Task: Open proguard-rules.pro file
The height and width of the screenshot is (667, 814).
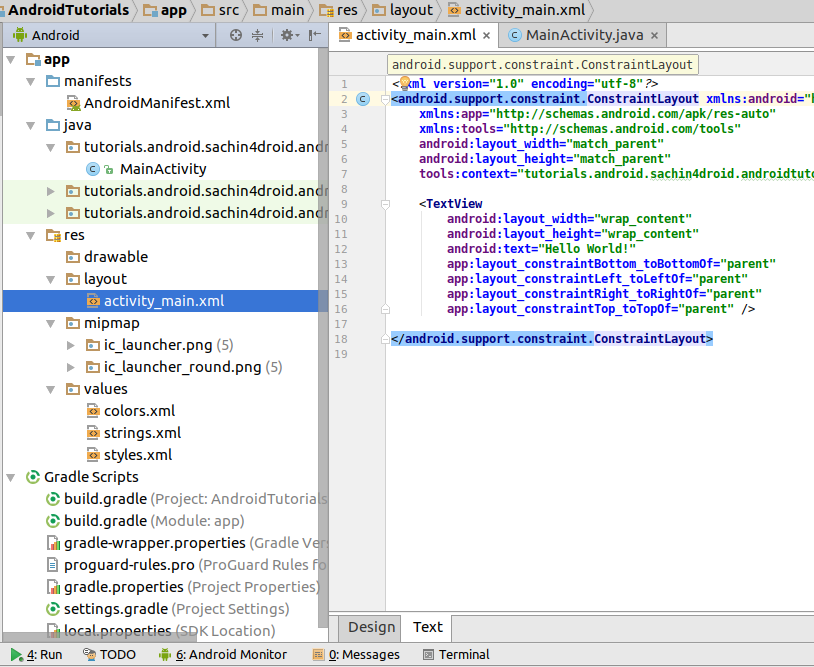Action: point(187,565)
